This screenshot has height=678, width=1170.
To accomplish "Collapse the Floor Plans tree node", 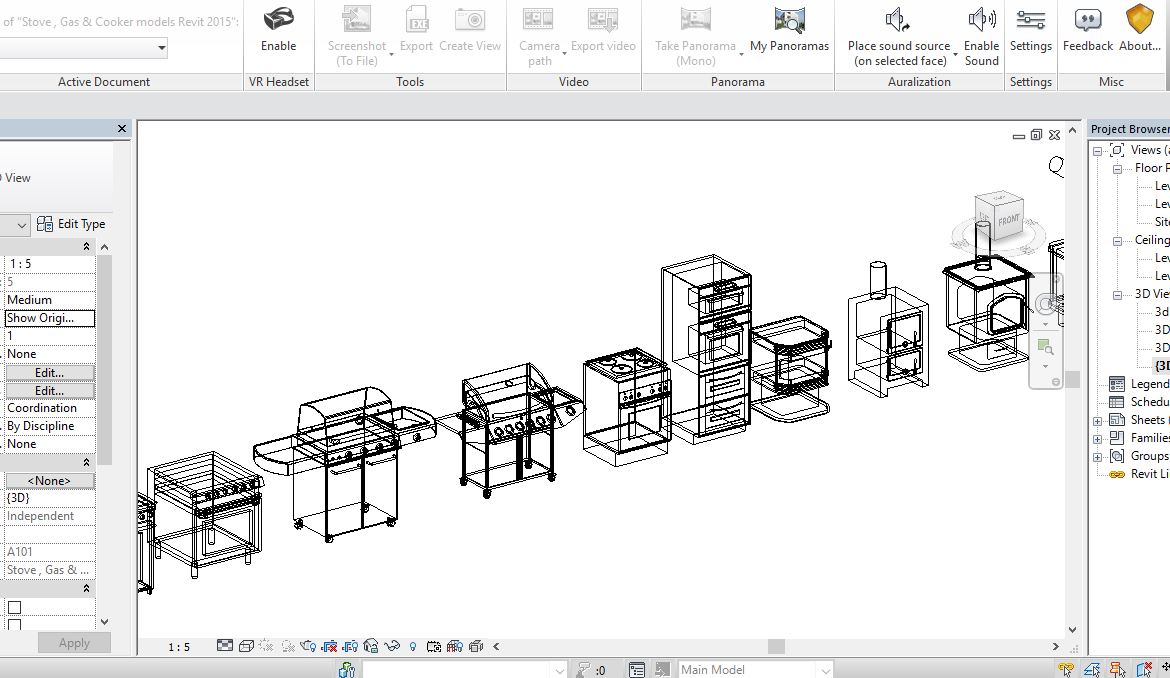I will (x=1115, y=169).
